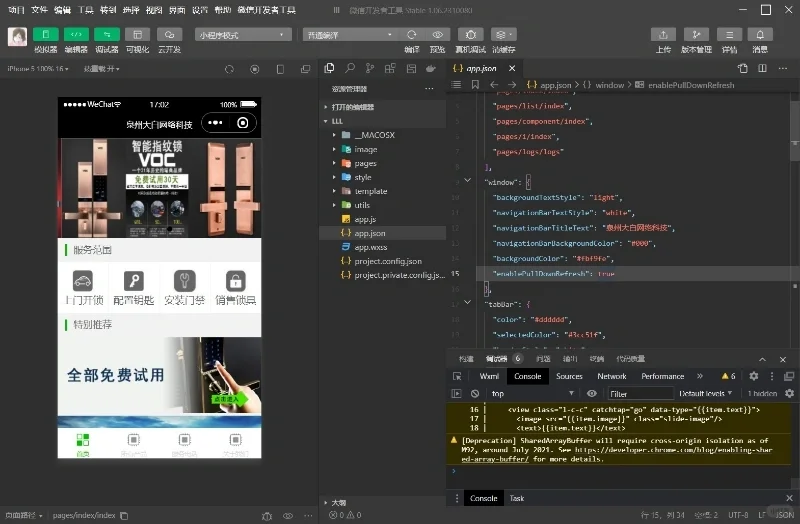Click the console Filter input field

[640, 394]
